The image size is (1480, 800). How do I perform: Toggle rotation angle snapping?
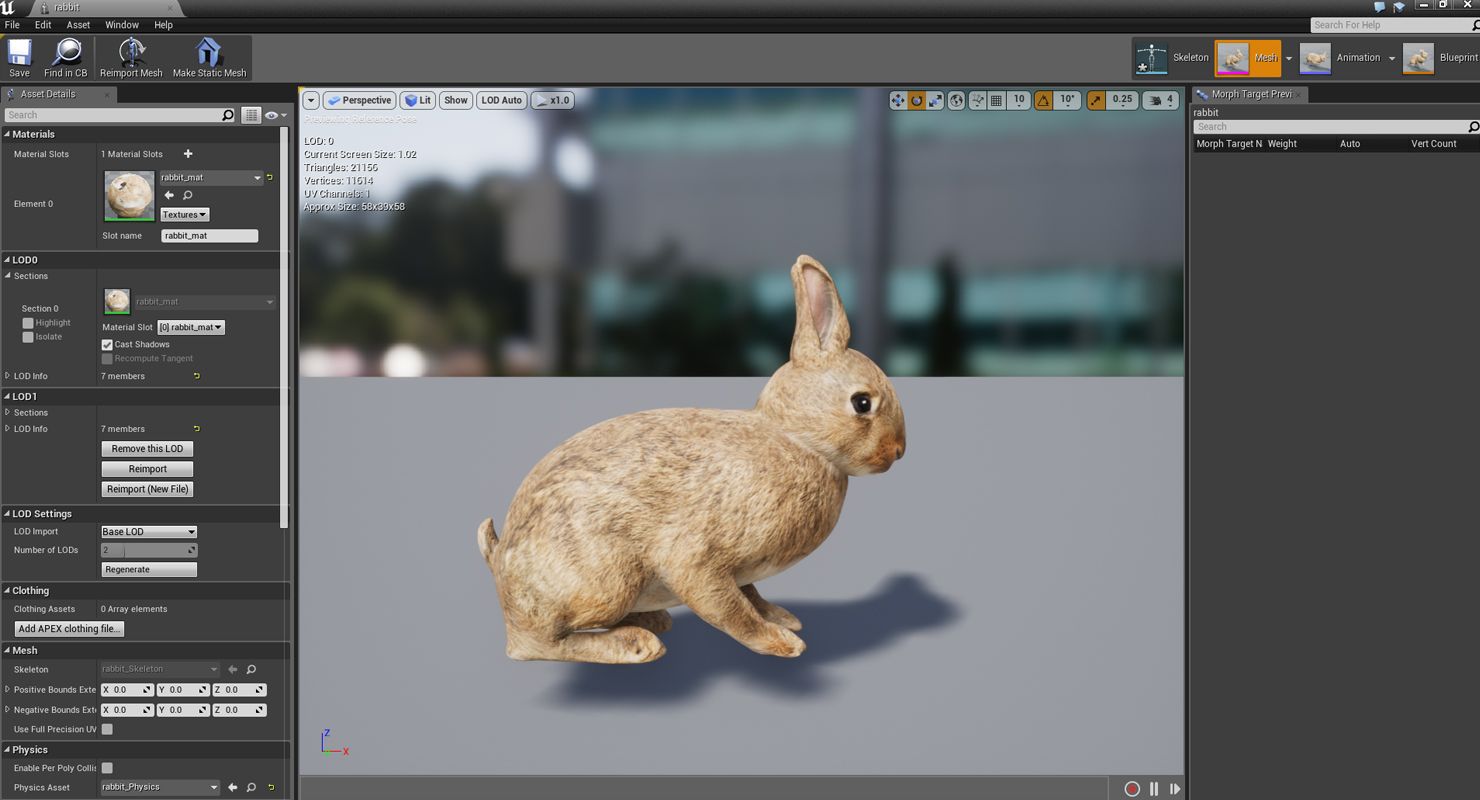click(1043, 100)
